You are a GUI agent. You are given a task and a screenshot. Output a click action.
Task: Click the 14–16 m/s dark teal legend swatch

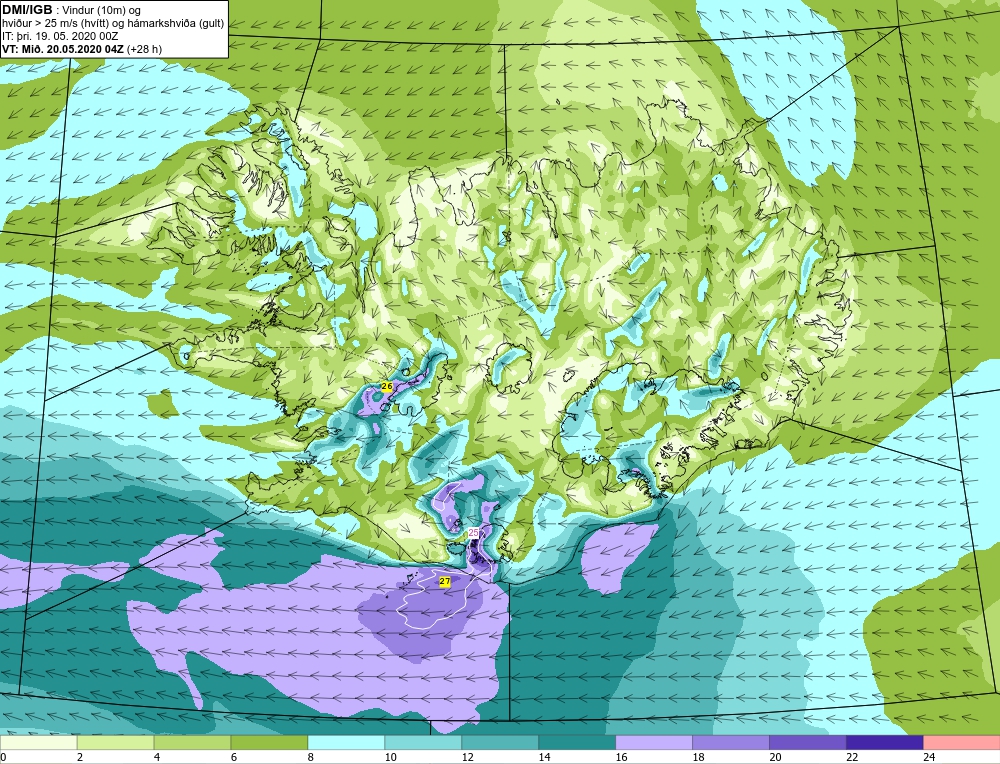(577, 743)
